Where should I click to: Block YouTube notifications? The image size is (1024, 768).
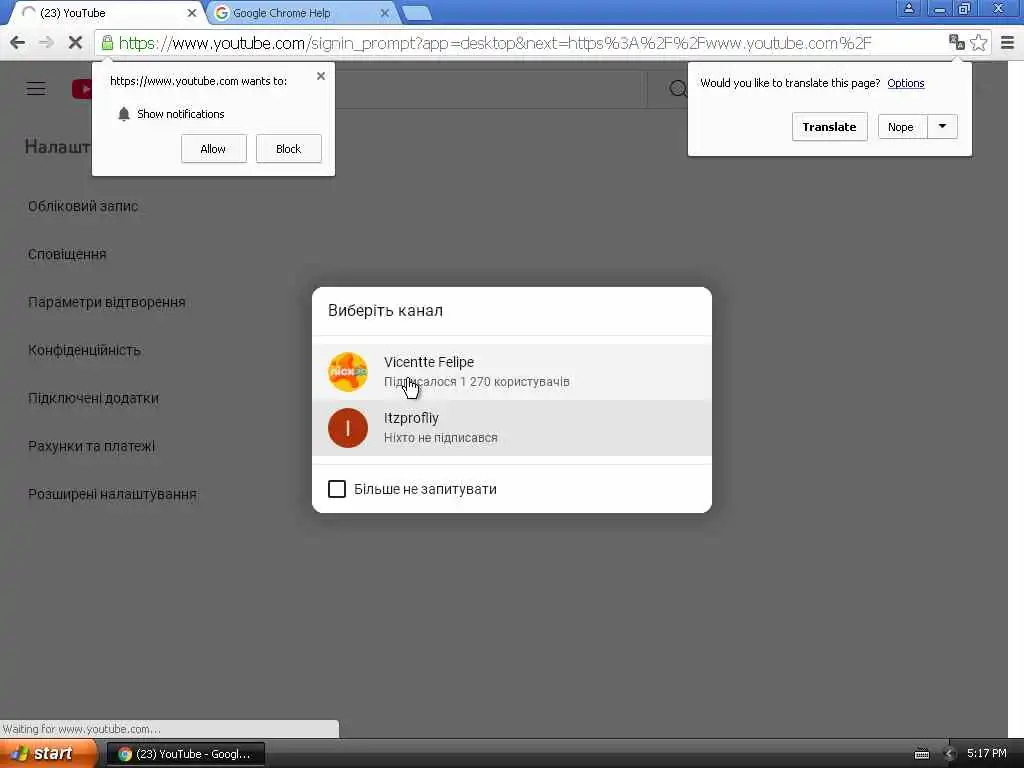click(x=289, y=149)
